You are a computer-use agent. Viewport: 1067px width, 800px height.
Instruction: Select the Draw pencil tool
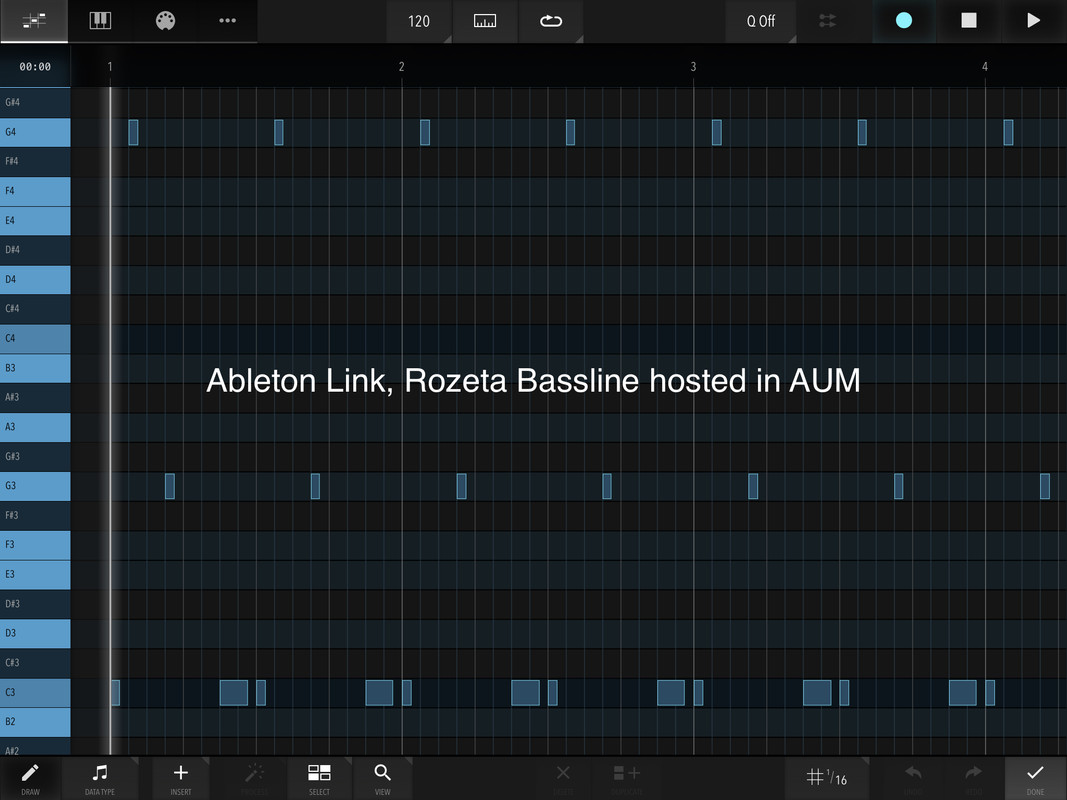[30, 778]
